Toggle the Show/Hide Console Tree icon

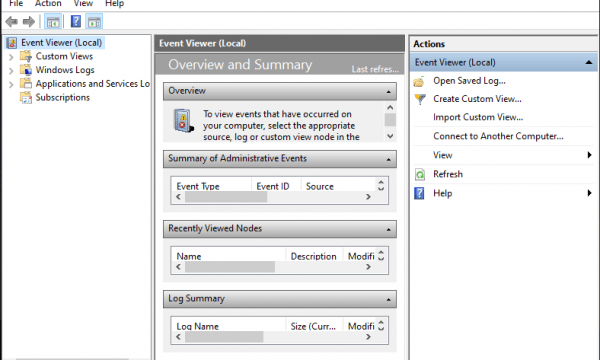tap(53, 22)
